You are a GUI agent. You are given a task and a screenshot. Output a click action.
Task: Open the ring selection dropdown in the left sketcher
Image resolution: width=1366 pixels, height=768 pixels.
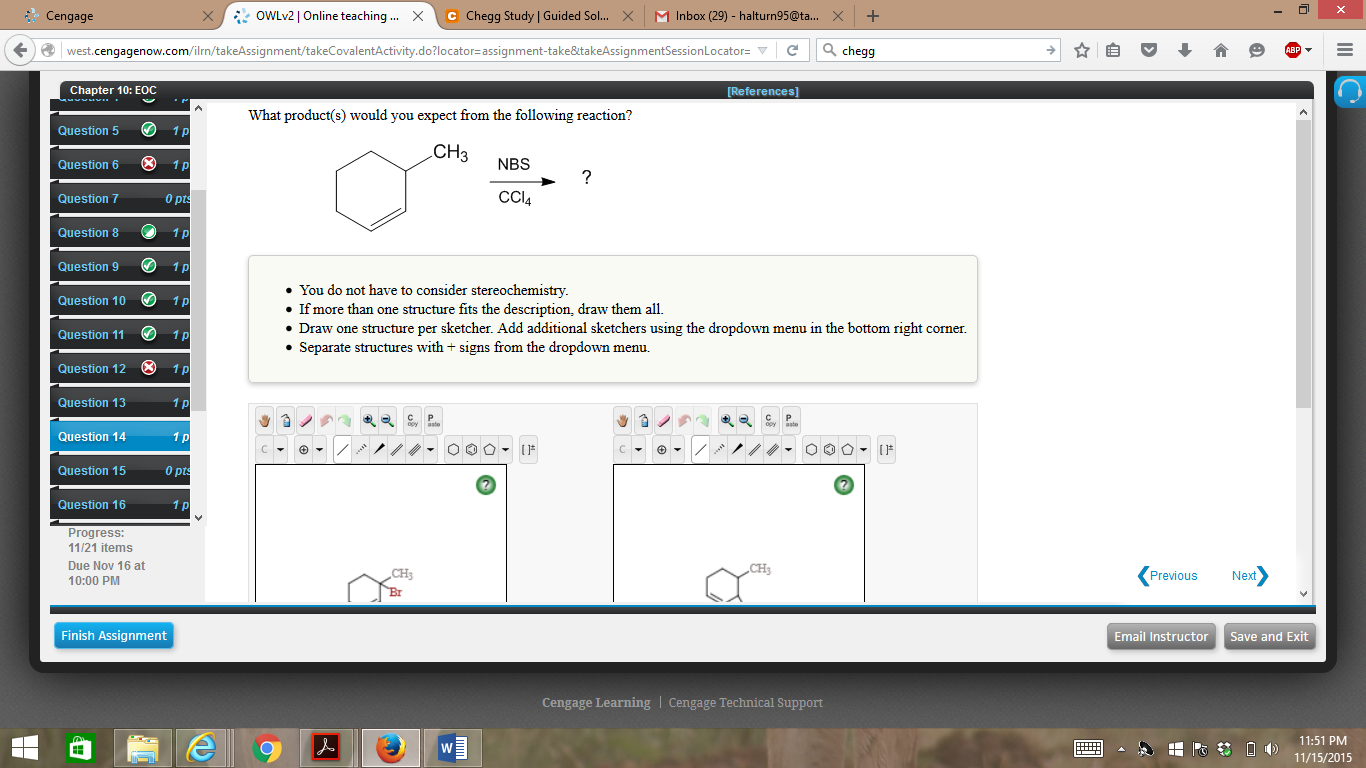pos(504,449)
